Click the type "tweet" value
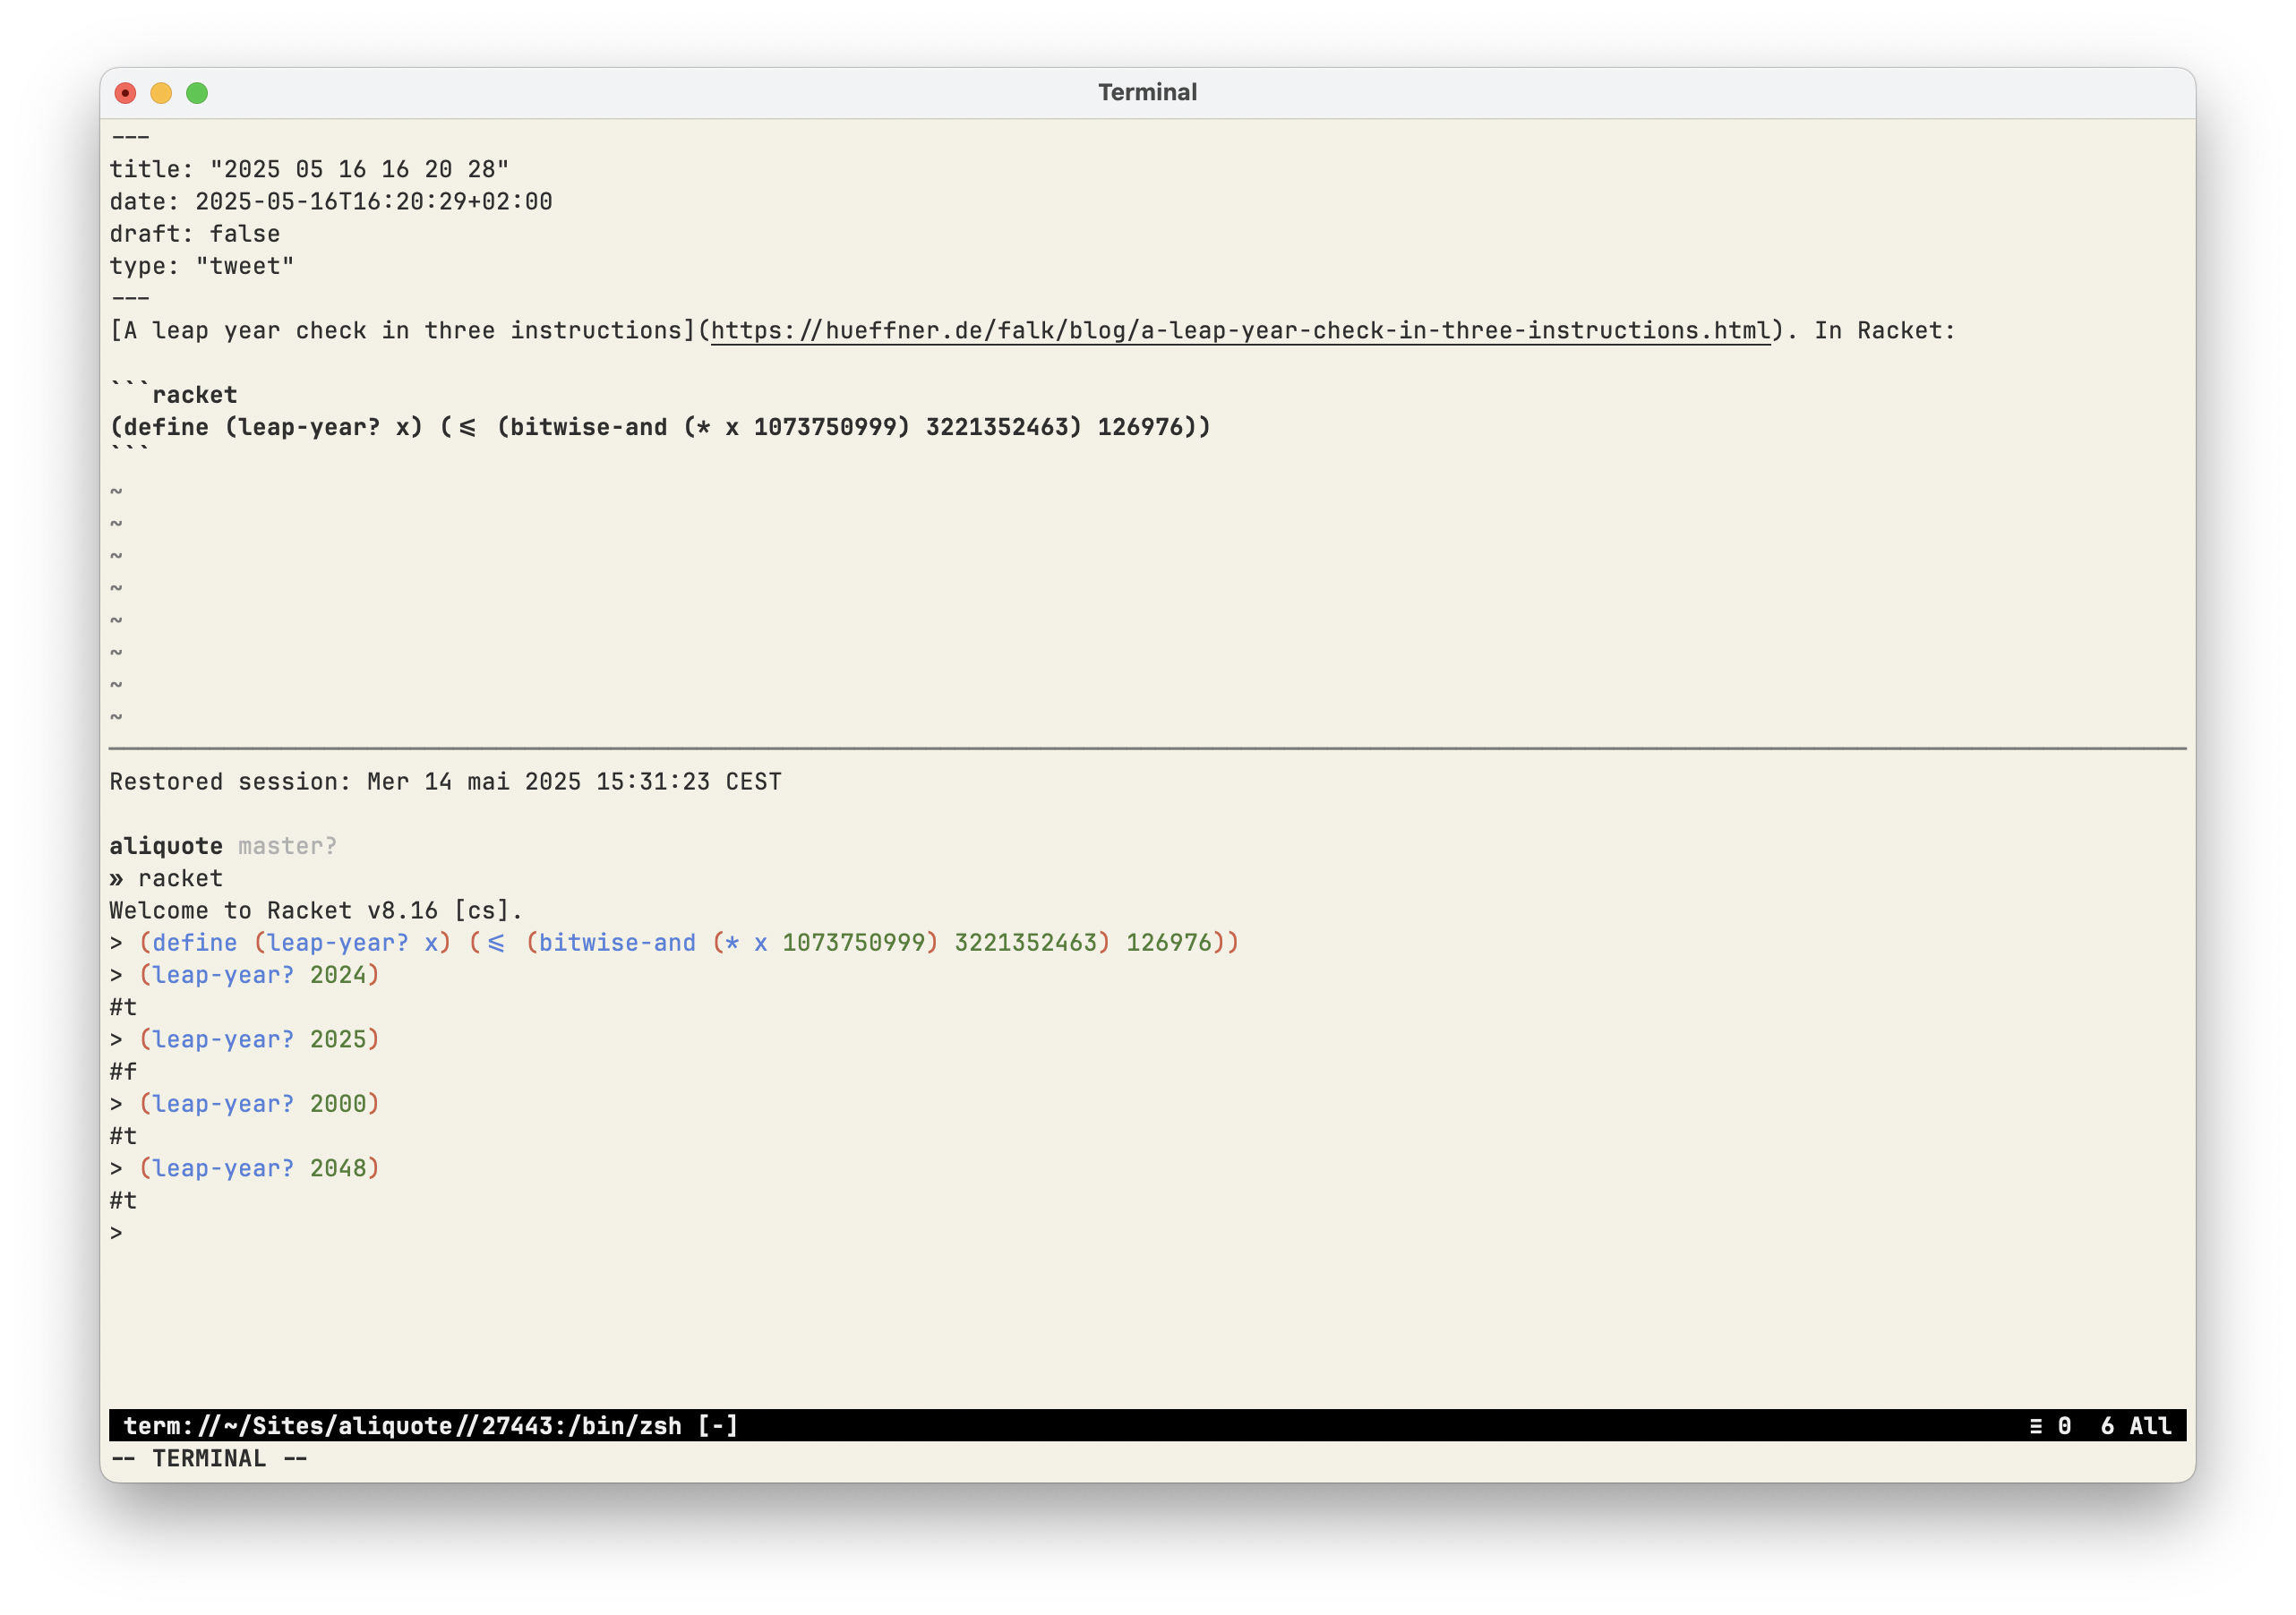Image resolution: width=2296 pixels, height=1615 pixels. pyautogui.click(x=244, y=266)
